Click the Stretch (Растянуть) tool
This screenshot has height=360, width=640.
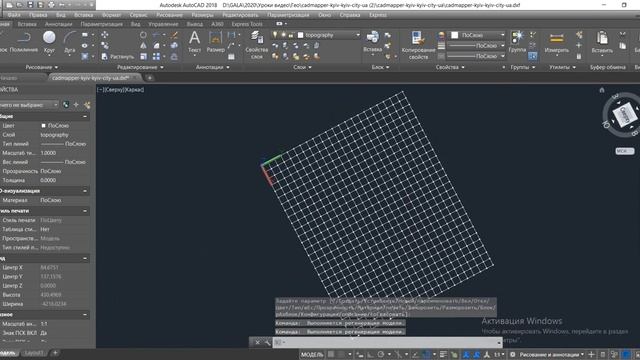(x=118, y=56)
